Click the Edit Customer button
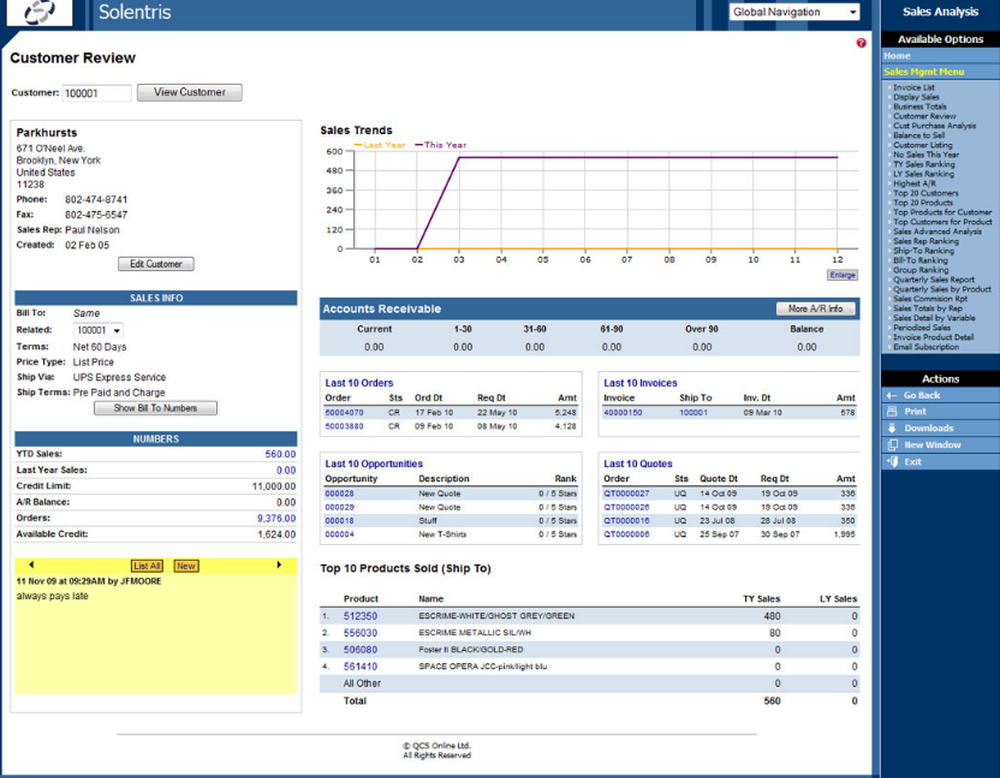This screenshot has width=1000, height=778. [155, 263]
